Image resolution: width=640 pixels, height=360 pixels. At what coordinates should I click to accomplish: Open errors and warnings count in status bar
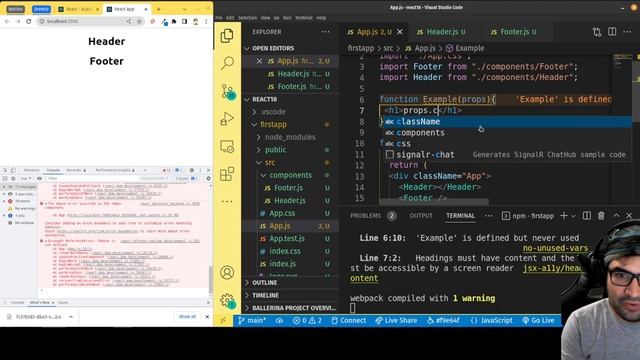click(x=307, y=320)
